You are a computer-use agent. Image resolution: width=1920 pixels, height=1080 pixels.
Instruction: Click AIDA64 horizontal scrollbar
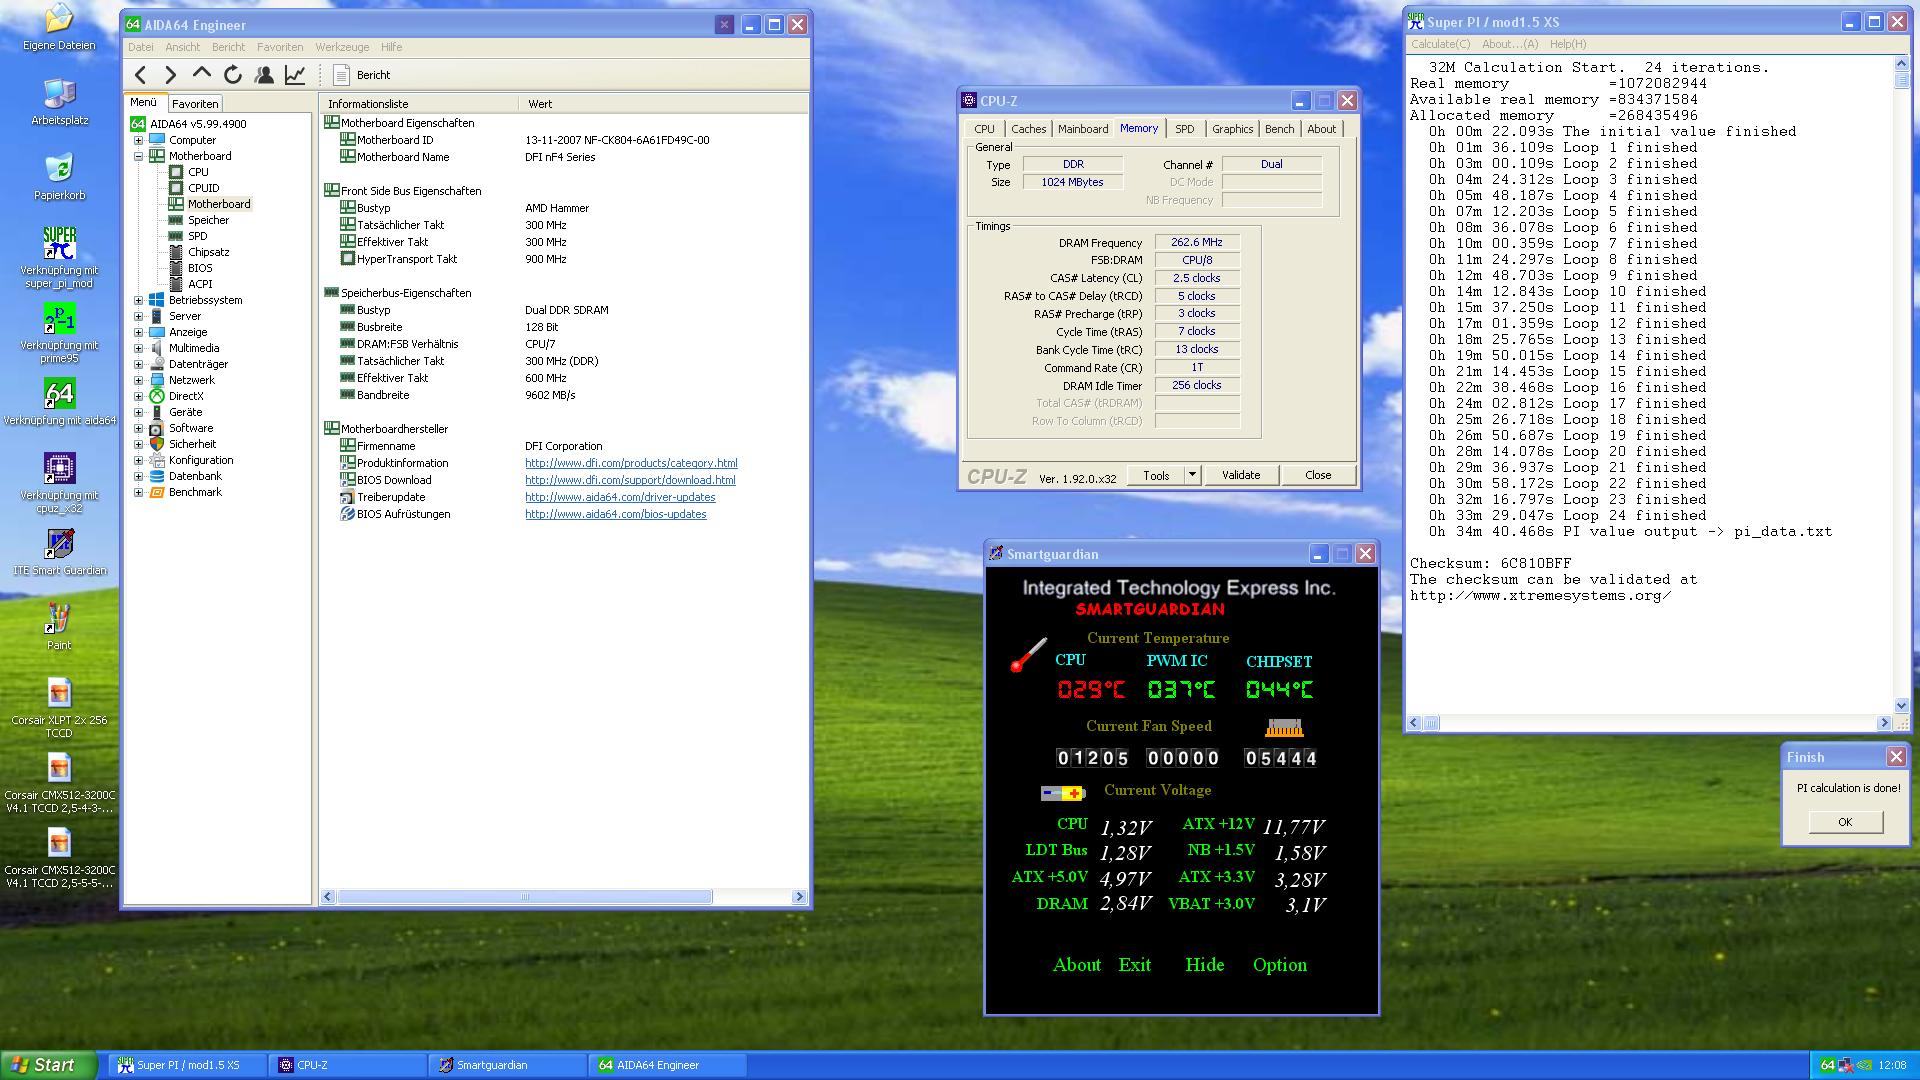click(x=524, y=897)
